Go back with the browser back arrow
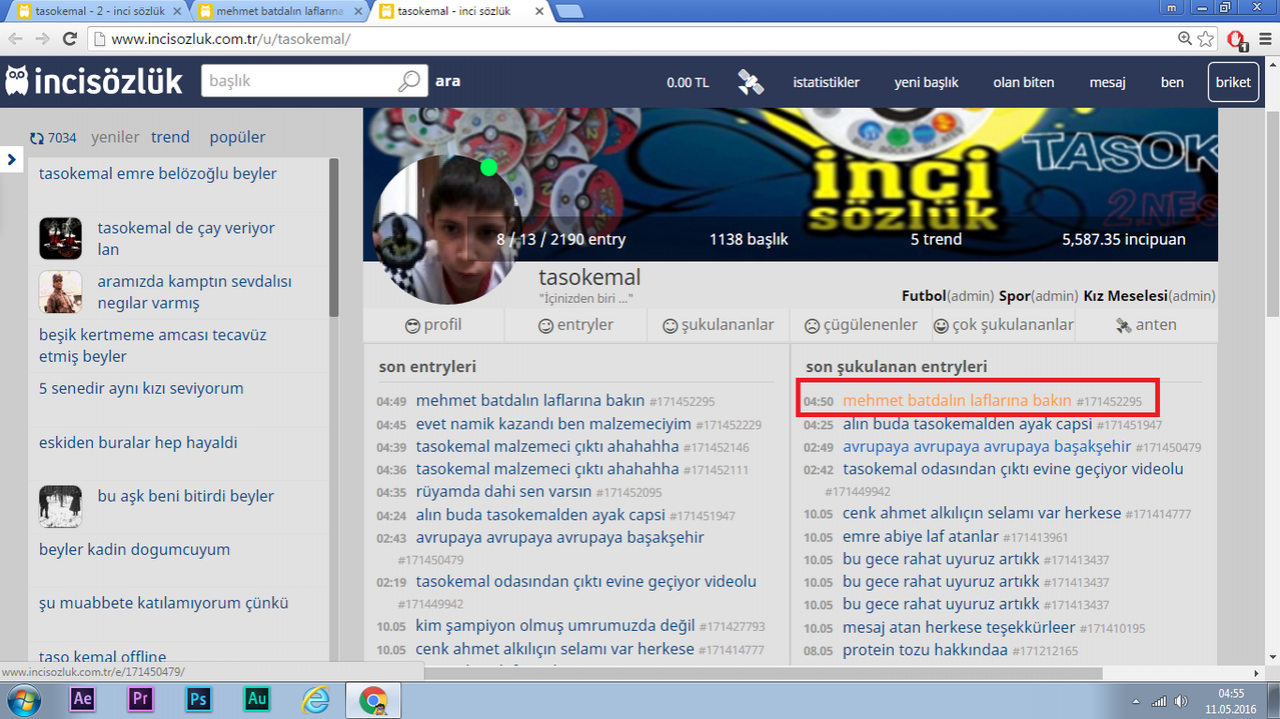 point(15,39)
